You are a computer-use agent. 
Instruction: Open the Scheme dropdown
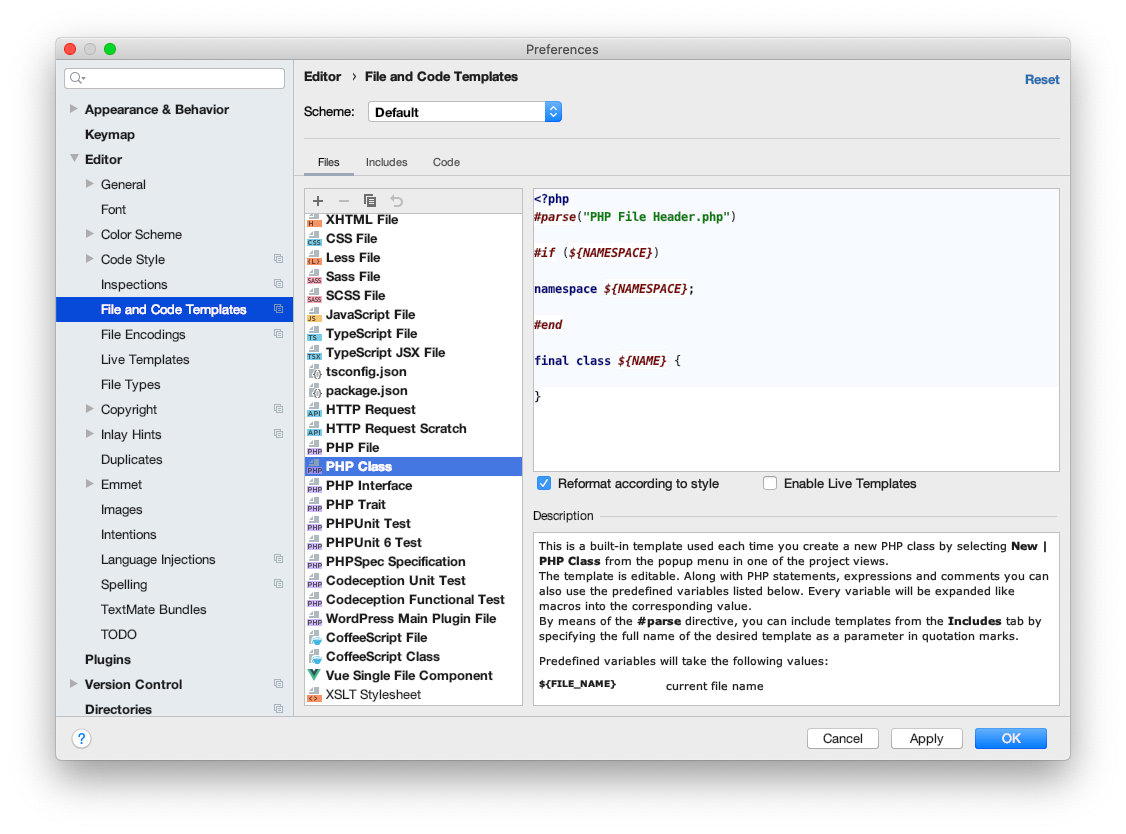point(464,112)
